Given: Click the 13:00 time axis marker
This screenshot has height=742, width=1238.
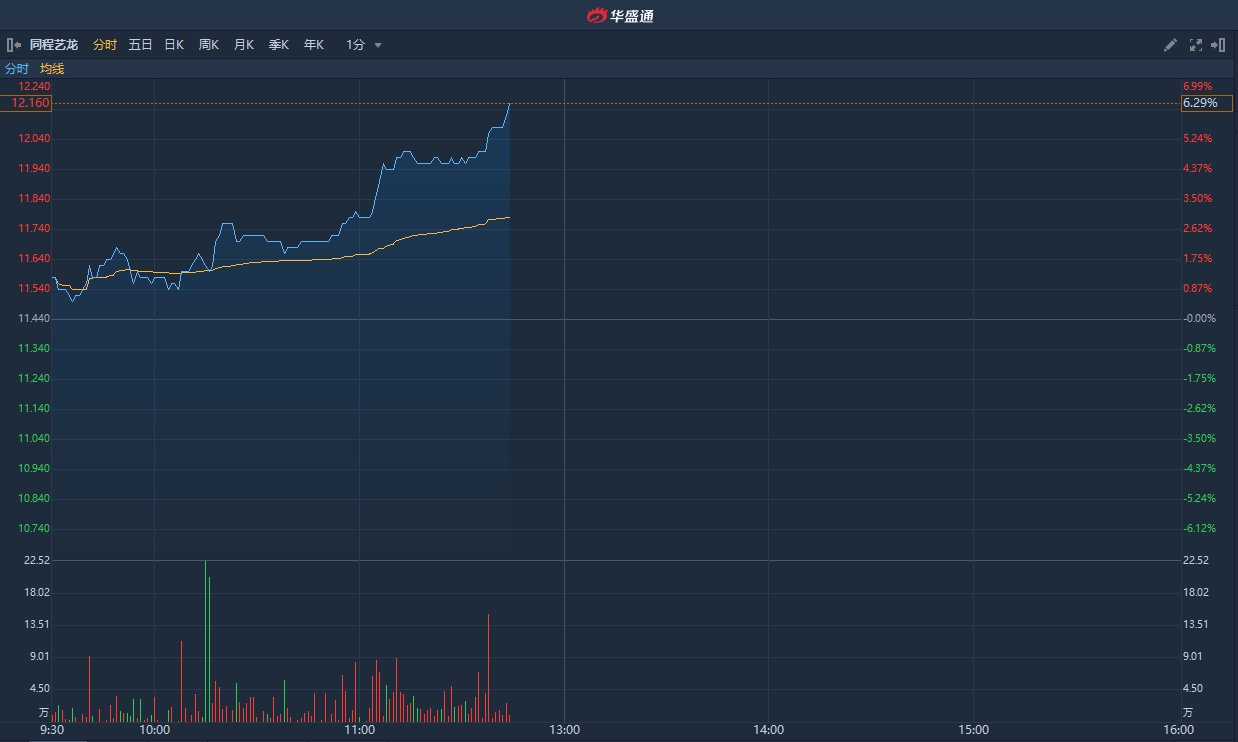Looking at the screenshot, I should [564, 730].
